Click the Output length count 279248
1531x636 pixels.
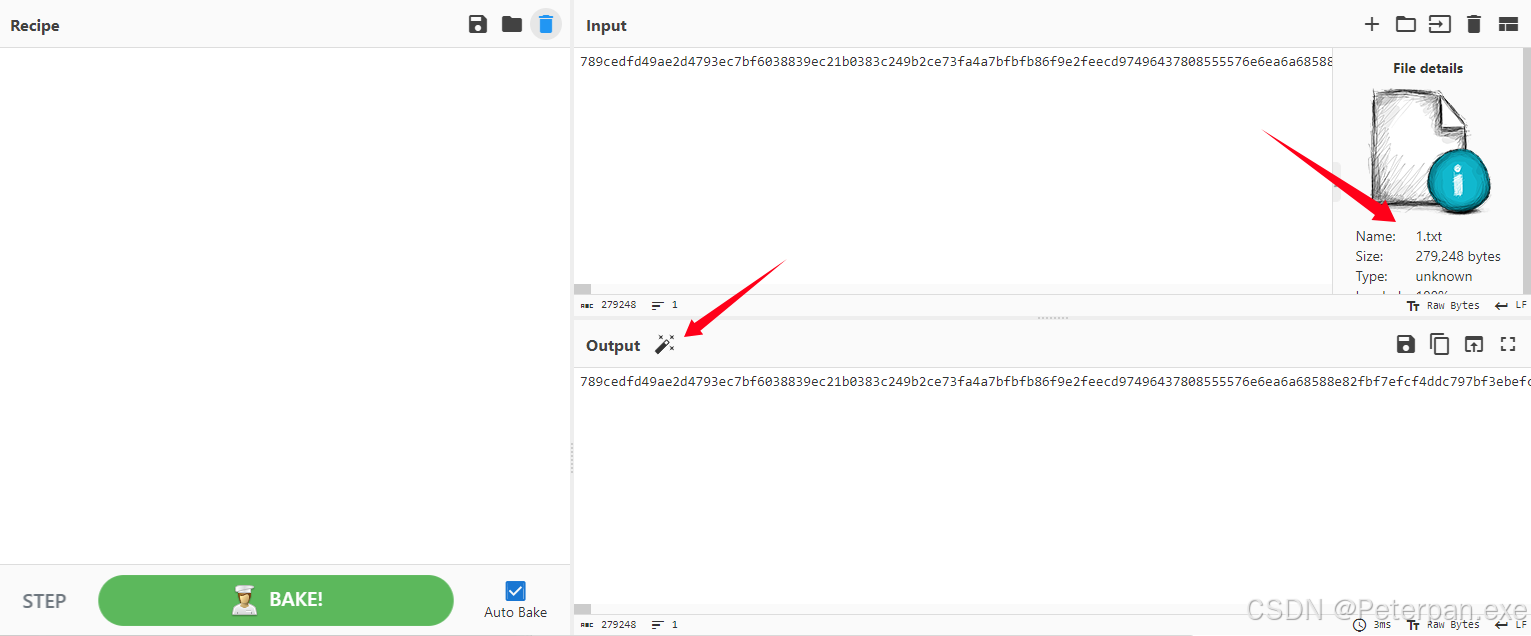[608, 624]
